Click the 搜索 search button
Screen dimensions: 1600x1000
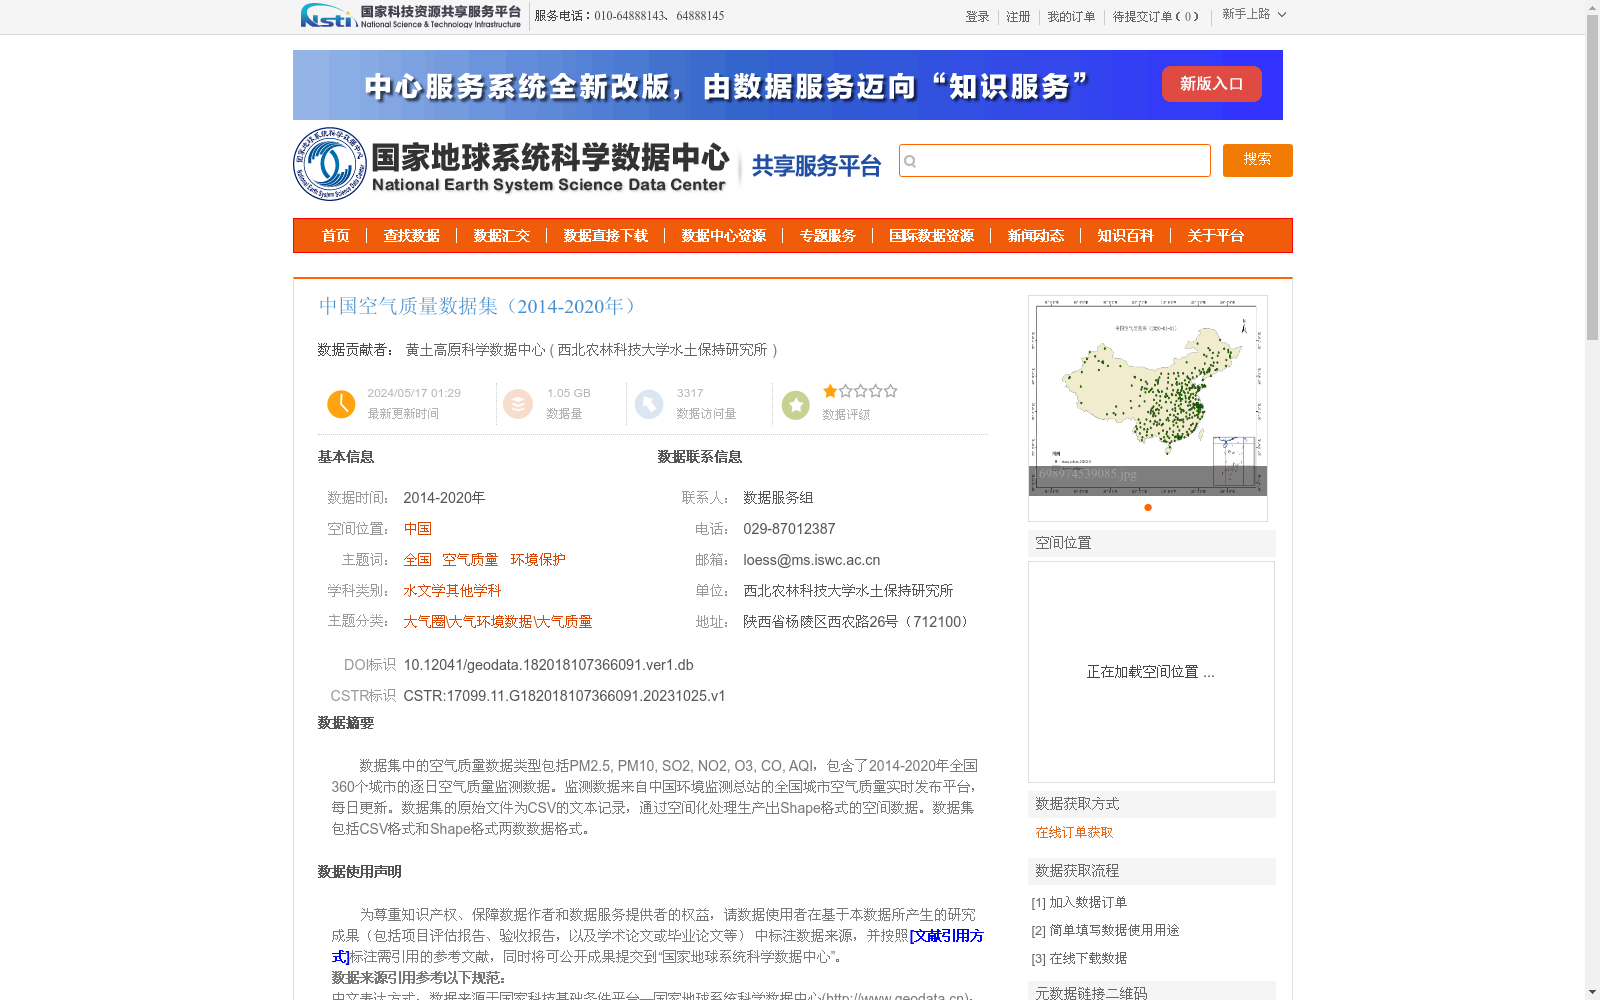point(1257,160)
